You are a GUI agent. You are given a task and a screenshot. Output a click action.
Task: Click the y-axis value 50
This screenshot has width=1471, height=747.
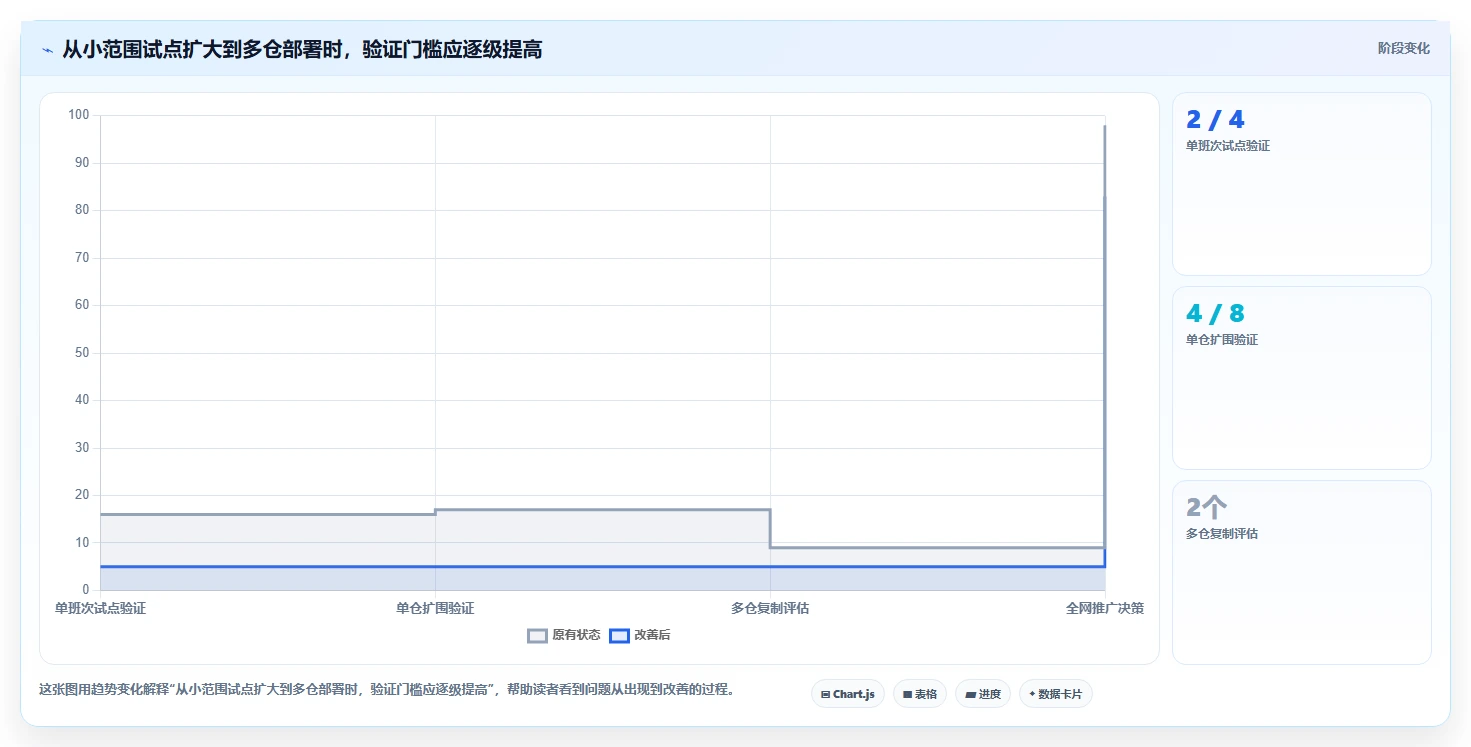click(82, 353)
